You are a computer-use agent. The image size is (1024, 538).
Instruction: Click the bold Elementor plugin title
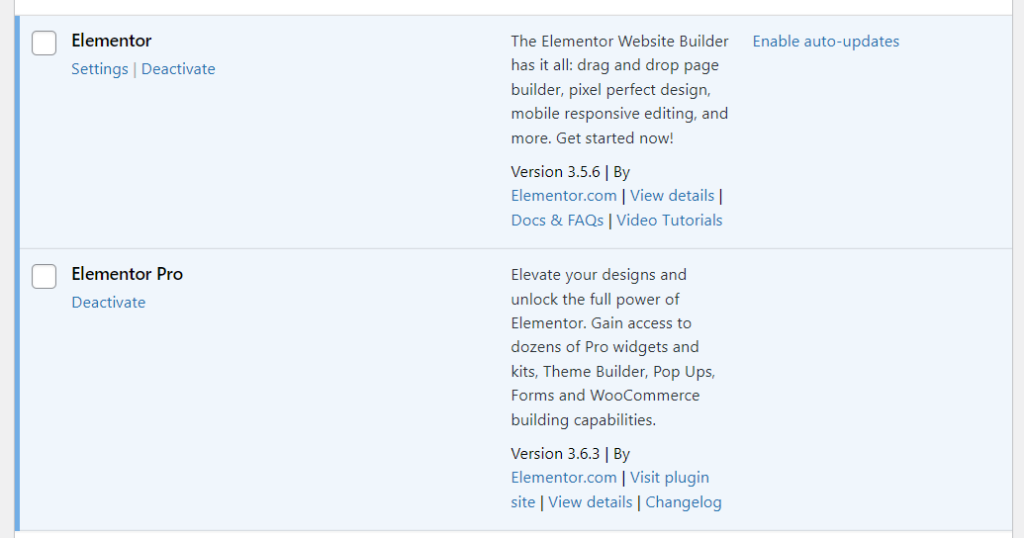pos(111,41)
